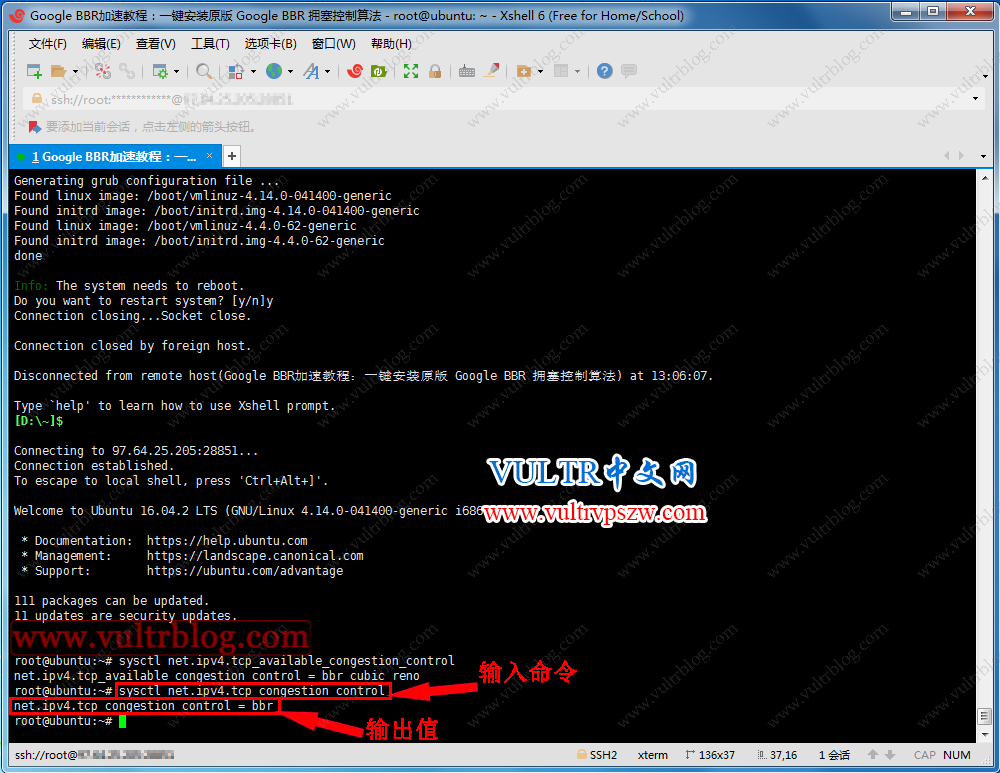Click the status bar up arrow icon
The image size is (1000, 773).
tap(873, 755)
